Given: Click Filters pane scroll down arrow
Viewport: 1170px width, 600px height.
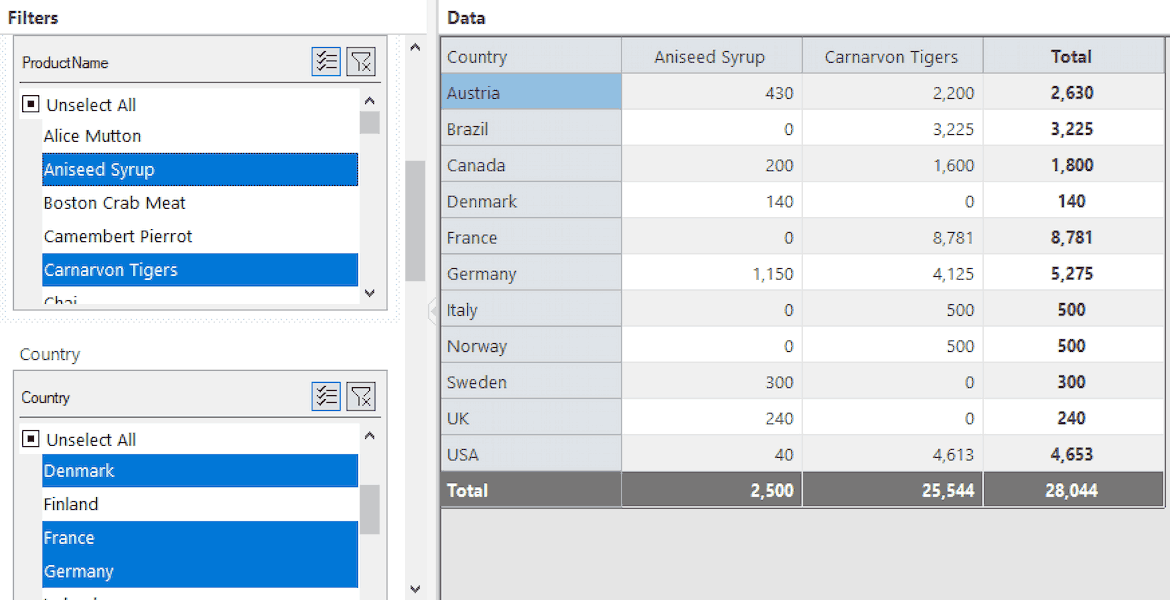Looking at the screenshot, I should click(416, 589).
